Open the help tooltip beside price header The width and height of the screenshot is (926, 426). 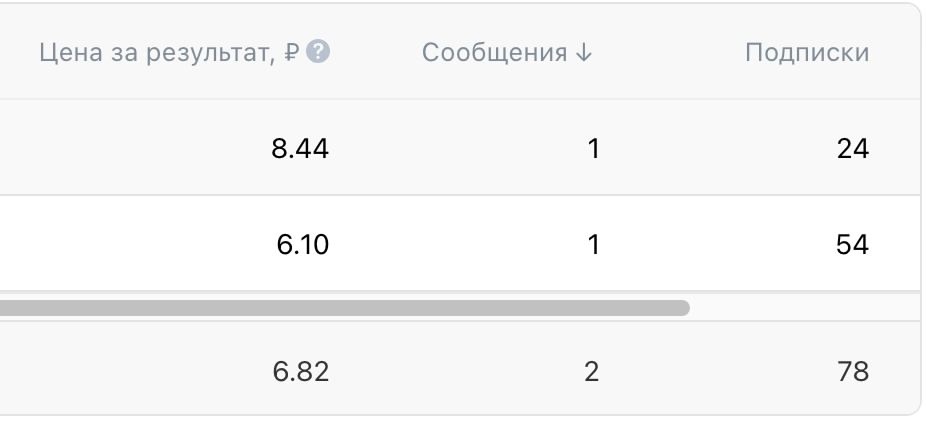(x=318, y=53)
